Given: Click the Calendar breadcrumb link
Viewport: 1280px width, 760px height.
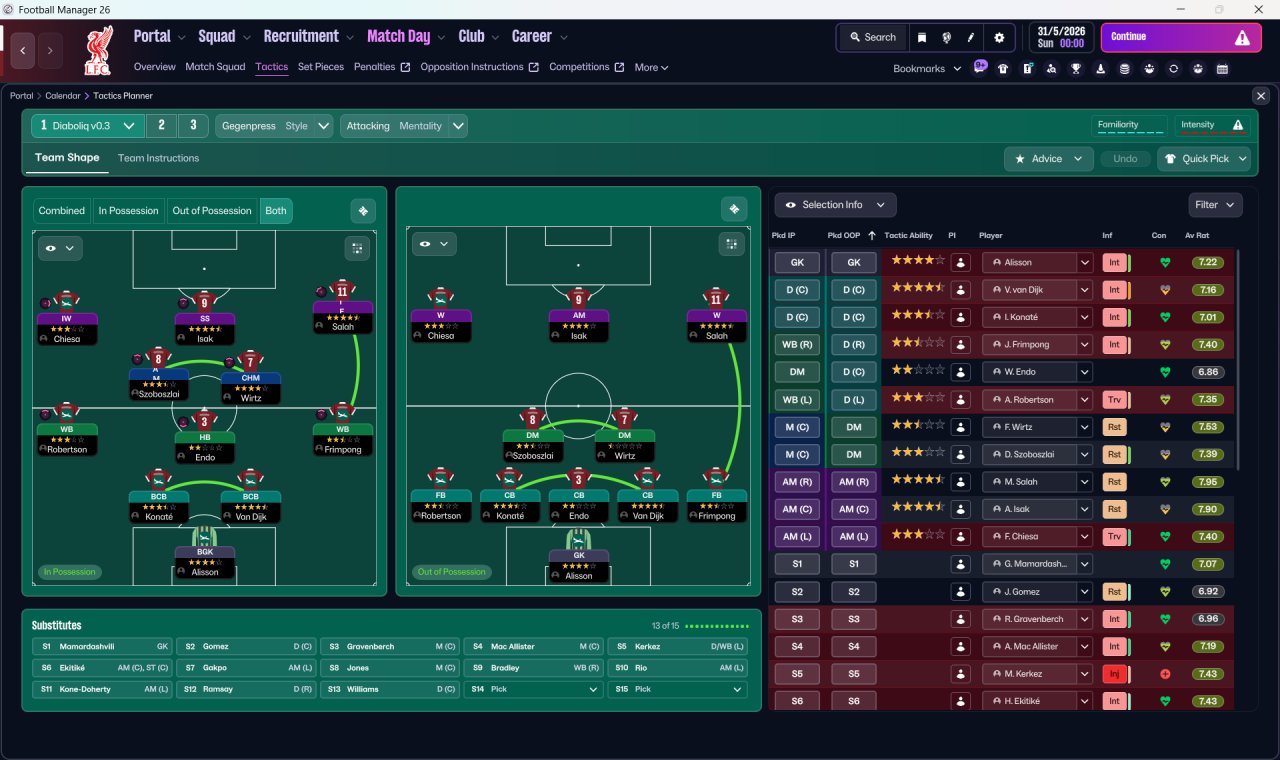Looking at the screenshot, I should (62, 96).
